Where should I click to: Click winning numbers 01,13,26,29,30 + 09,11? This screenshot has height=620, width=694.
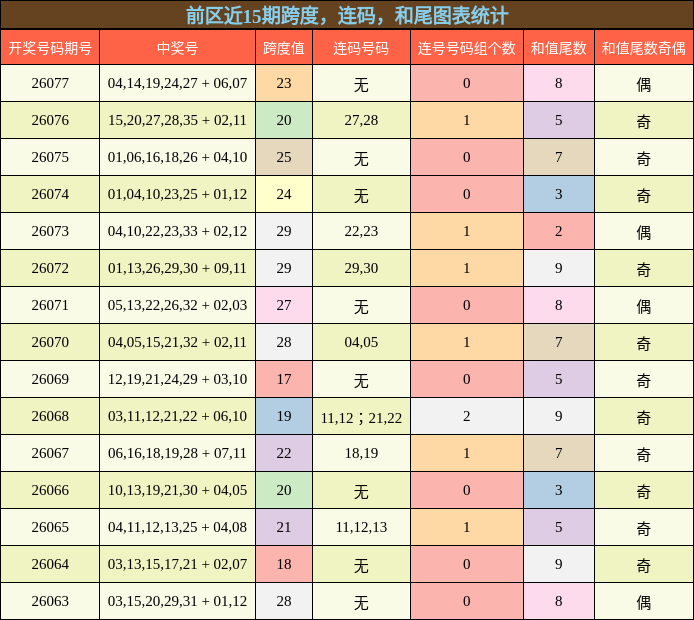pyautogui.click(x=177, y=268)
